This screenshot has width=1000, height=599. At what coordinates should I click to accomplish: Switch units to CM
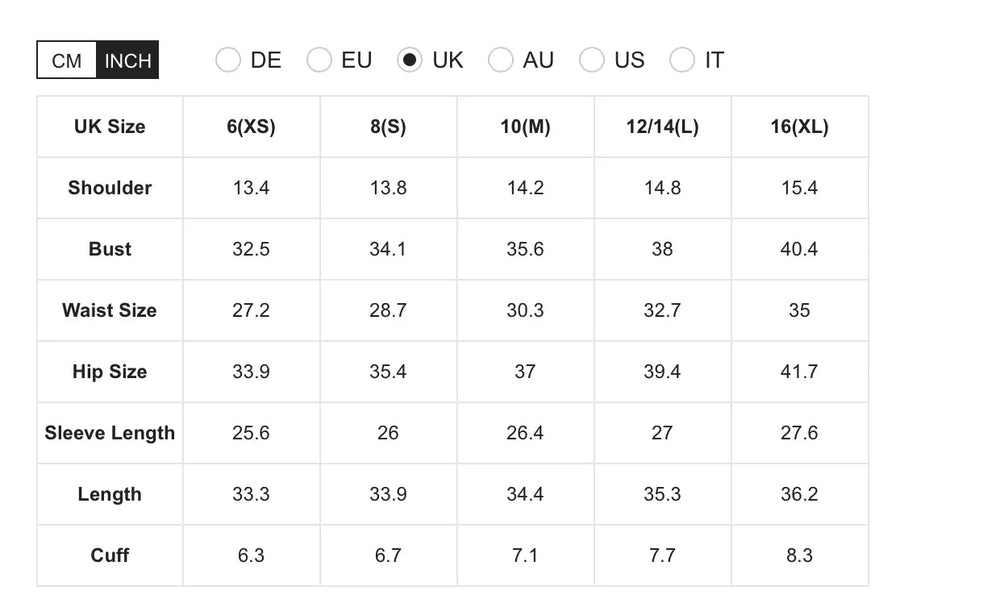[67, 60]
